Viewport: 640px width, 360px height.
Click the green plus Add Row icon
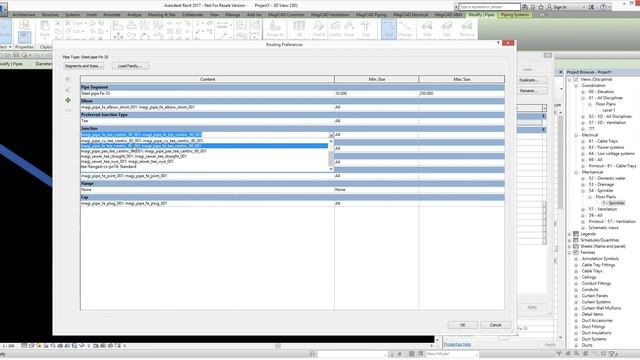(68, 100)
